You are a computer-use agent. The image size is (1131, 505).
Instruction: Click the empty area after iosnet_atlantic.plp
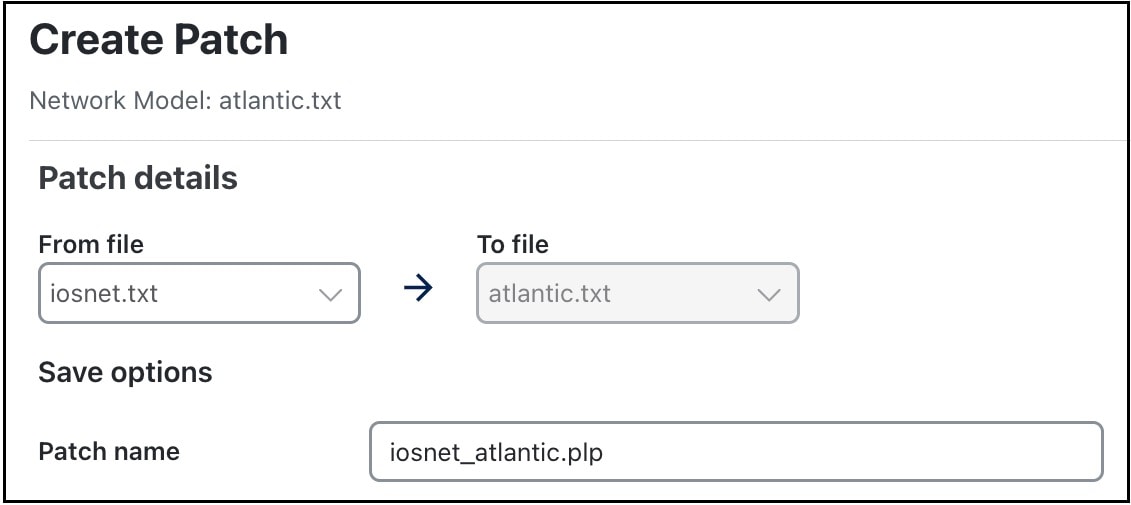(x=851, y=452)
